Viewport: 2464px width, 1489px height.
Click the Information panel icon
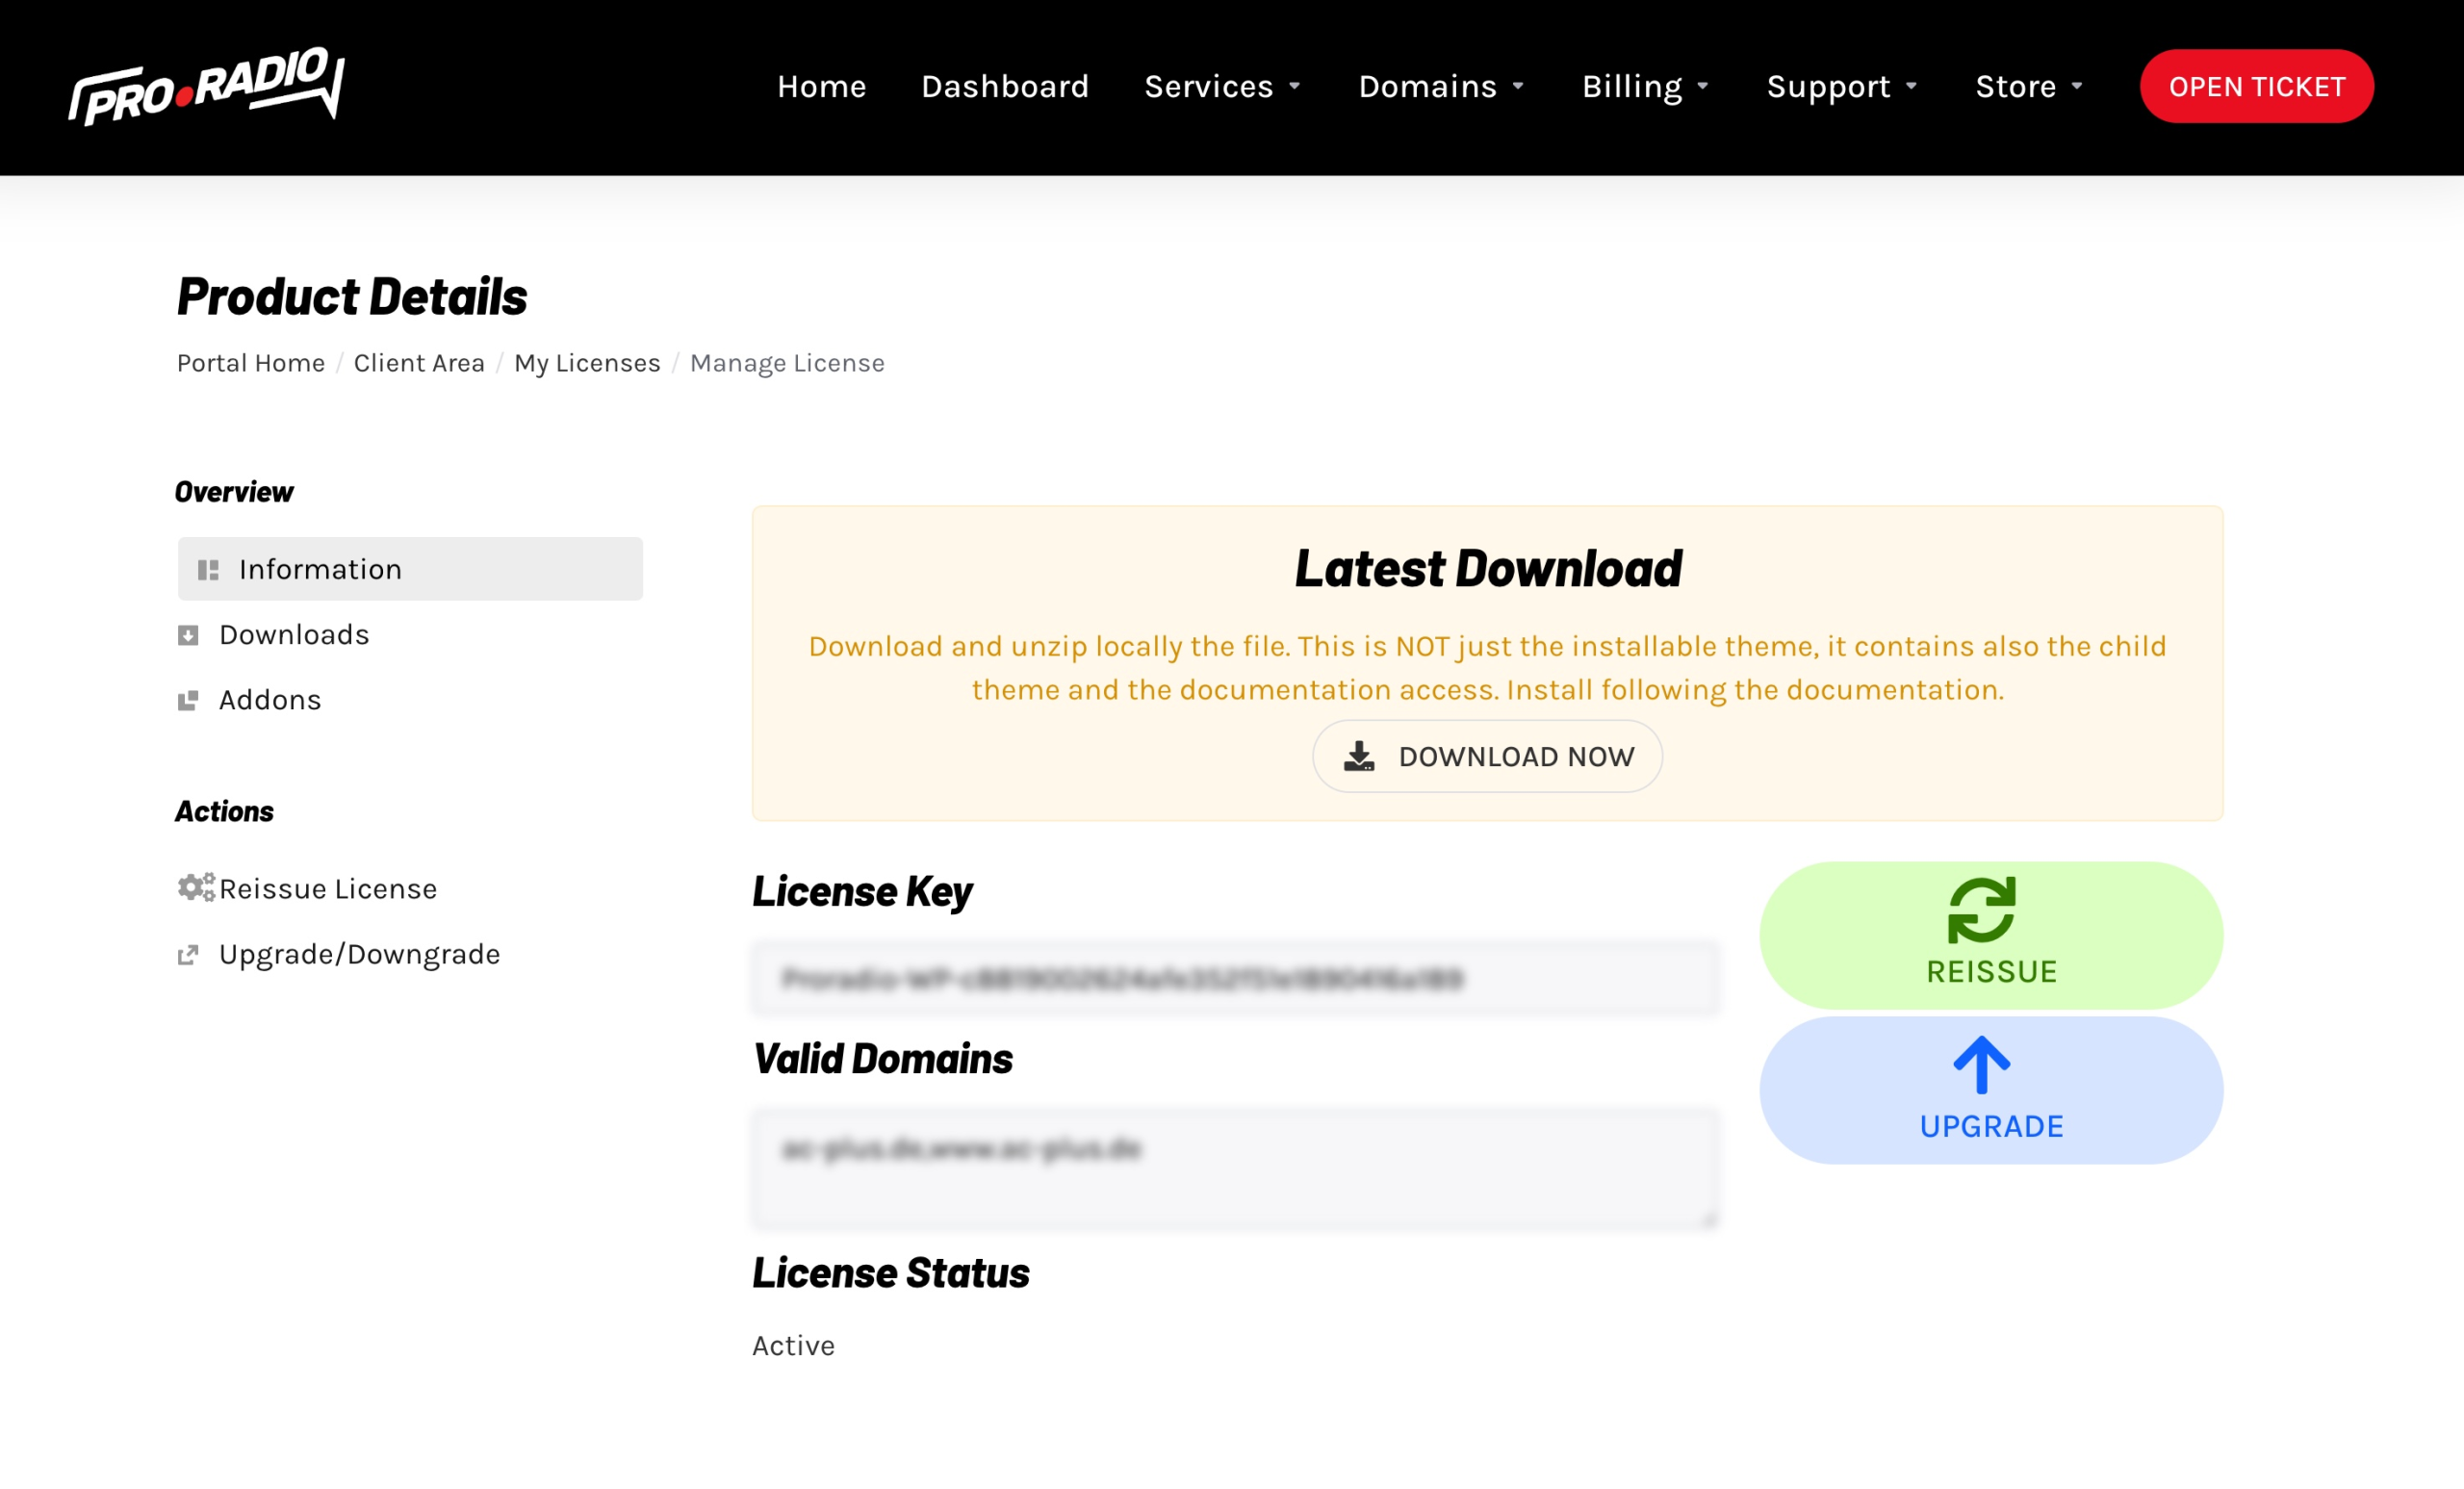208,570
